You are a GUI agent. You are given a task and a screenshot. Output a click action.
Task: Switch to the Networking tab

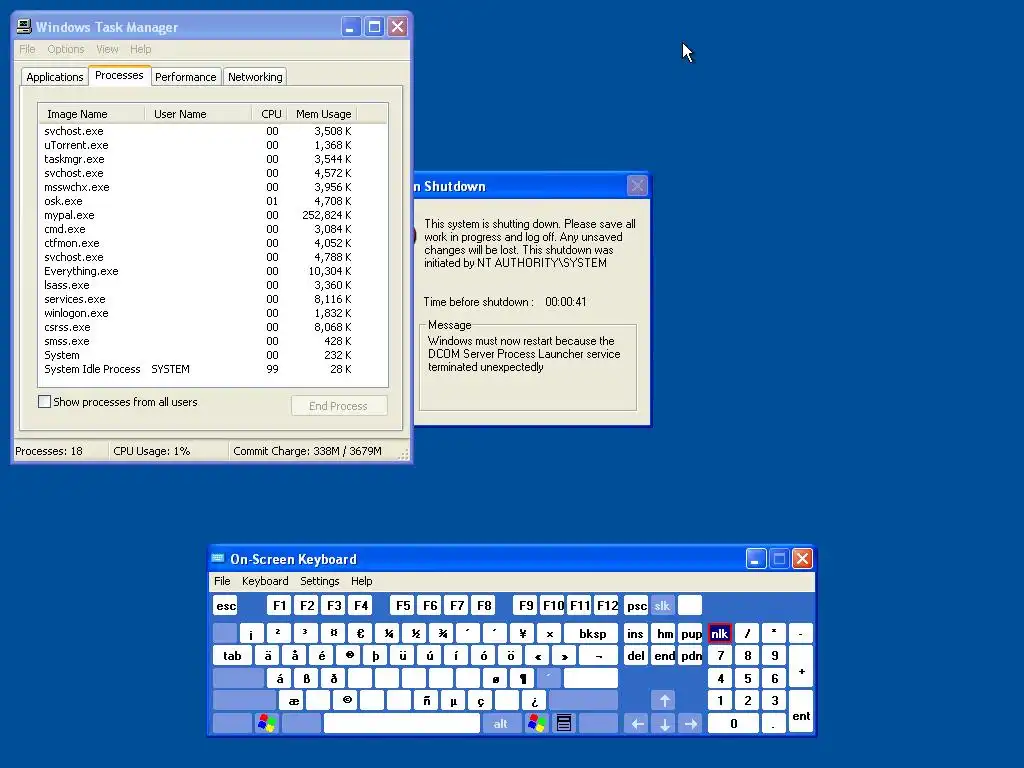coord(255,76)
